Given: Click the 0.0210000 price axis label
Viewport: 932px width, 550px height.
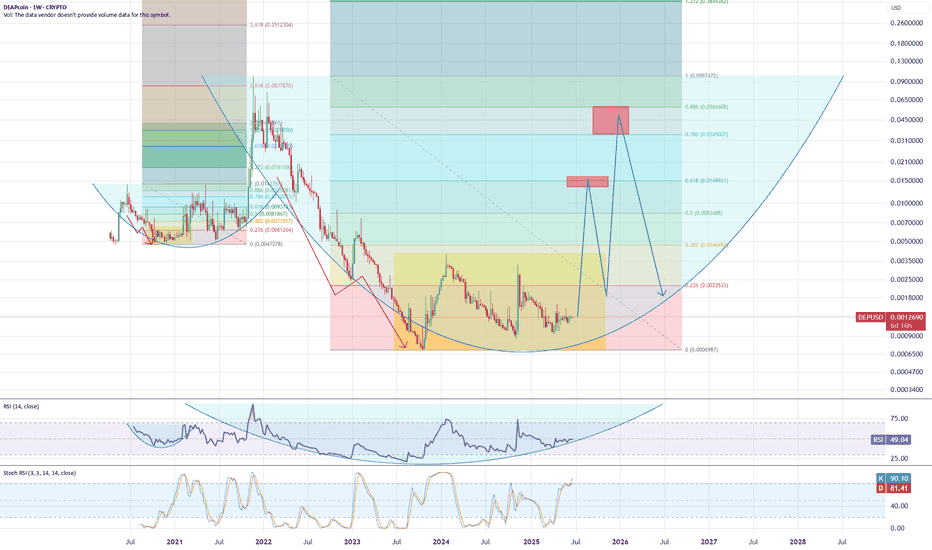Looking at the screenshot, I should click(x=906, y=162).
